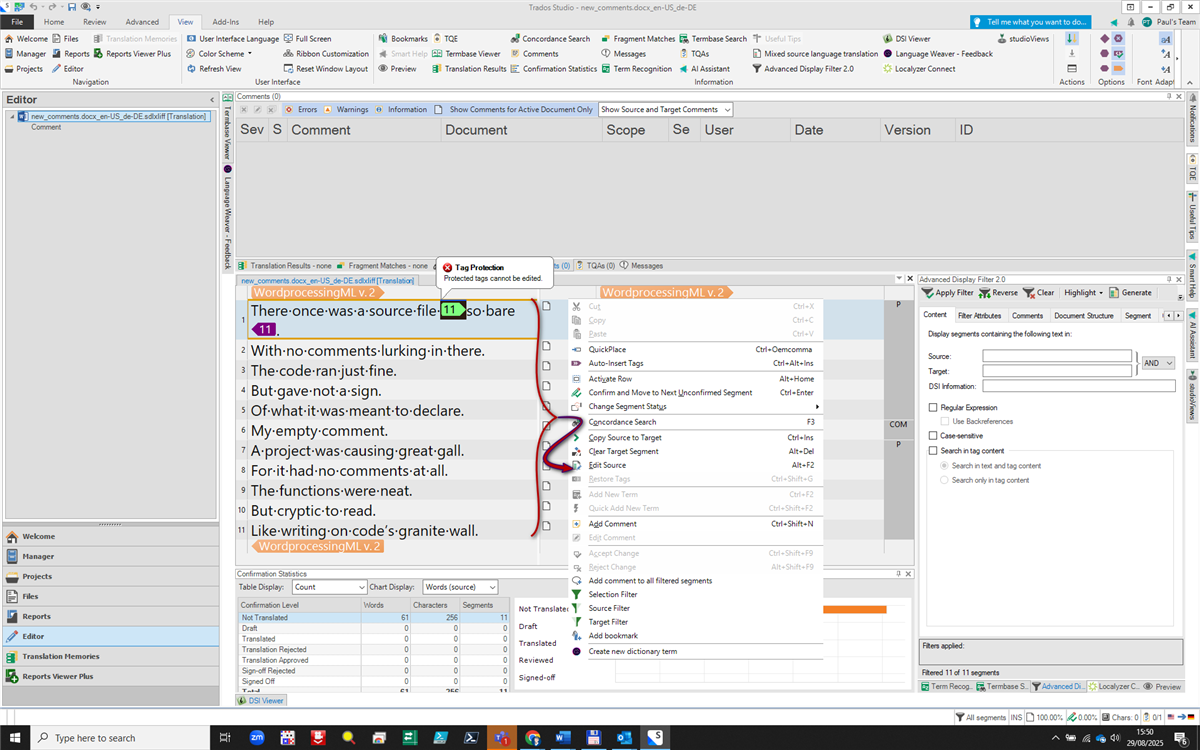Expand the AND operator combo box
This screenshot has width=1200, height=750.
tap(1157, 363)
